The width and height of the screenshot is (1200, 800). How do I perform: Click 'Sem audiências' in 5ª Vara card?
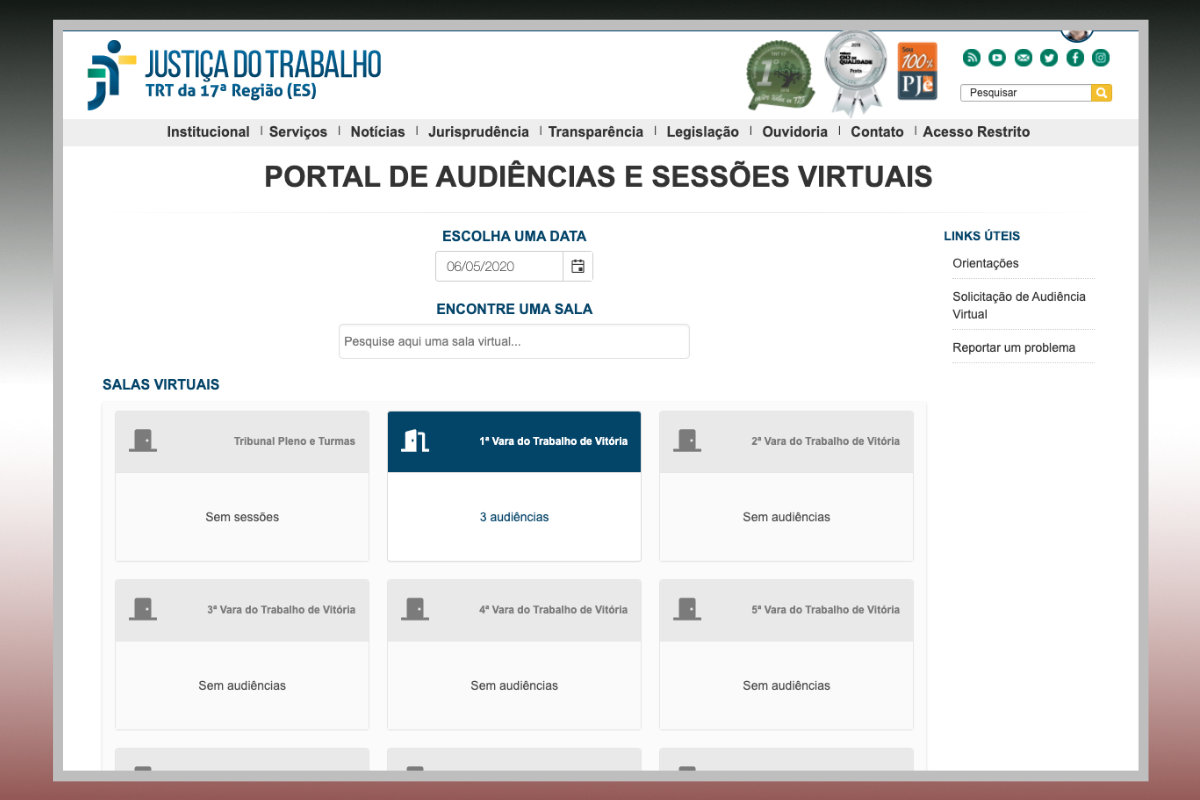tap(786, 686)
